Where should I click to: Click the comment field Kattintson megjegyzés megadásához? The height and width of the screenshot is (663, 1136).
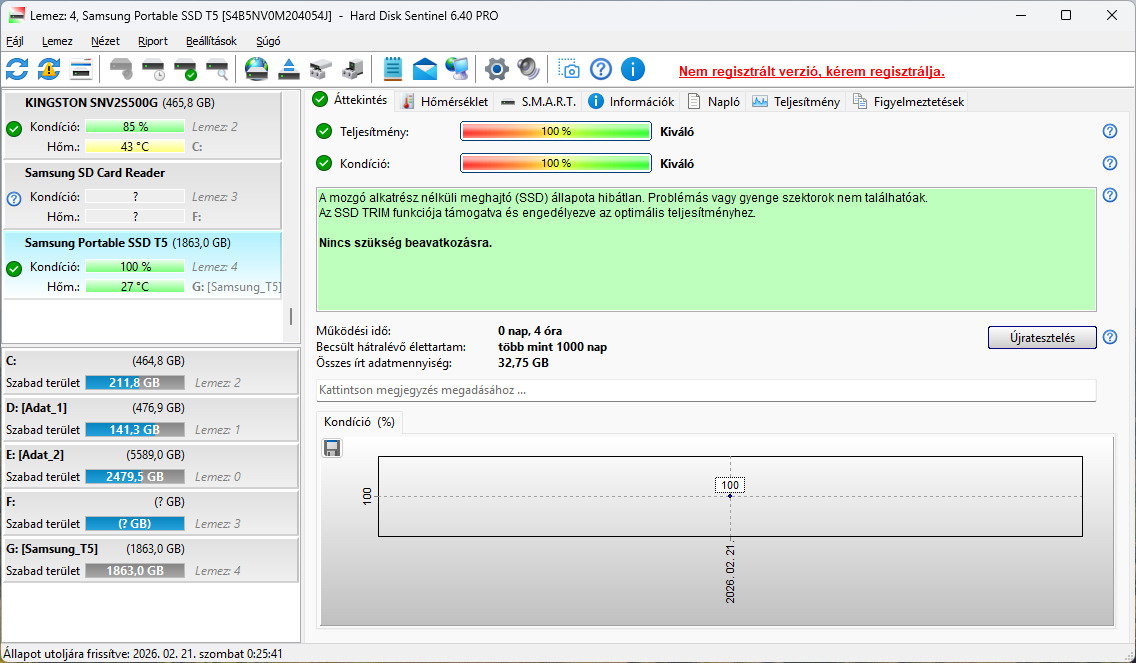click(x=706, y=390)
